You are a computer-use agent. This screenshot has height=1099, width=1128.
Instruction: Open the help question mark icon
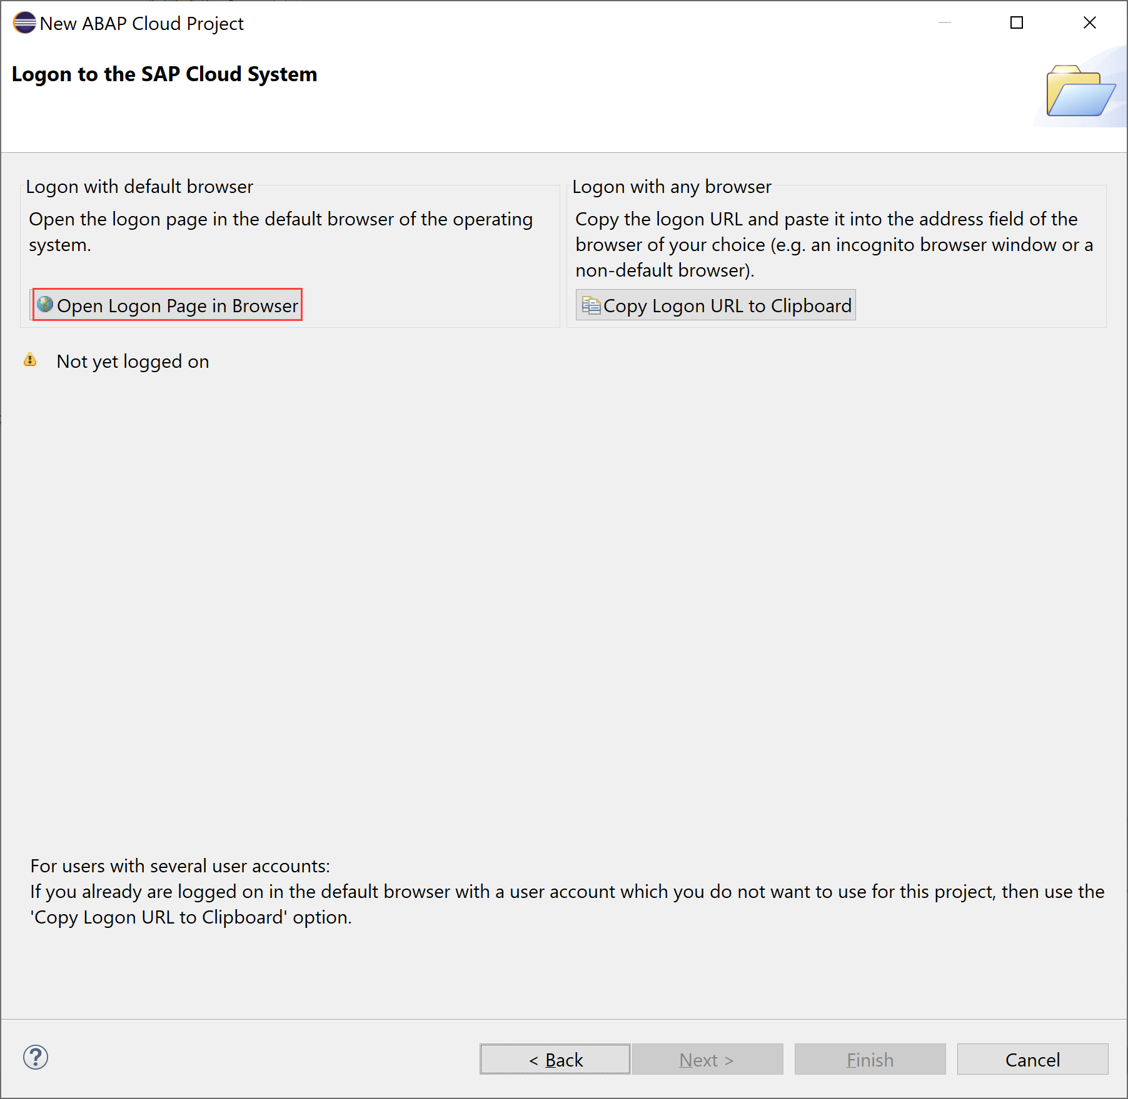[35, 1057]
